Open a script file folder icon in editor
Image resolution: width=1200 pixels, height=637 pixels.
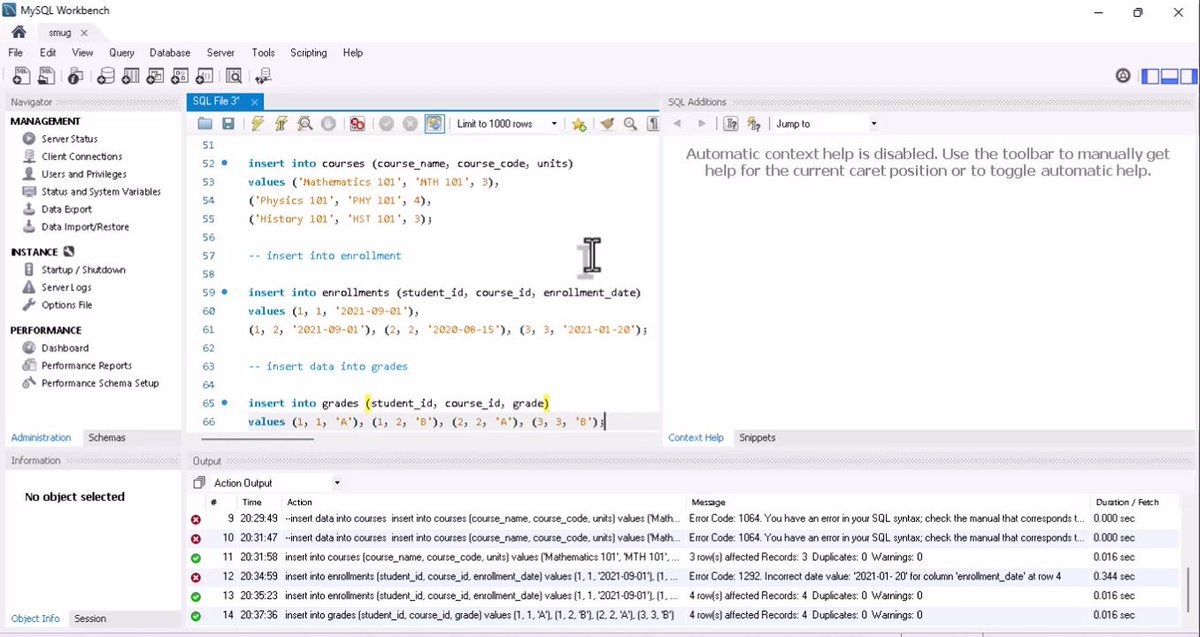[205, 124]
